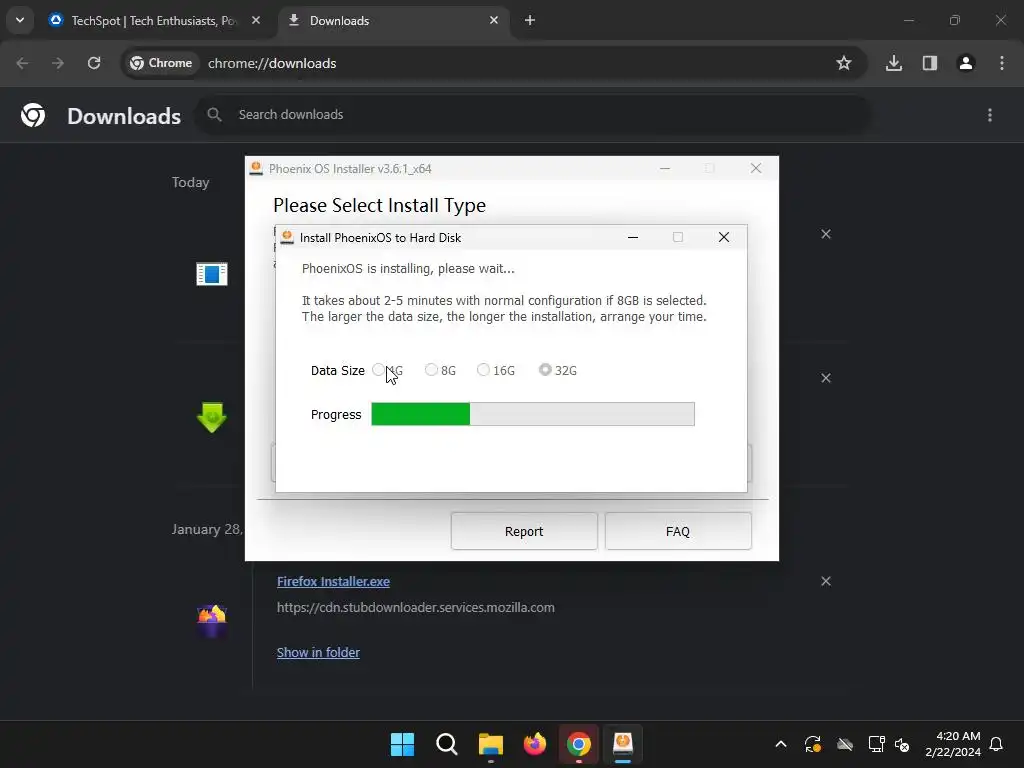Click the muted volume tray icon

point(902,744)
